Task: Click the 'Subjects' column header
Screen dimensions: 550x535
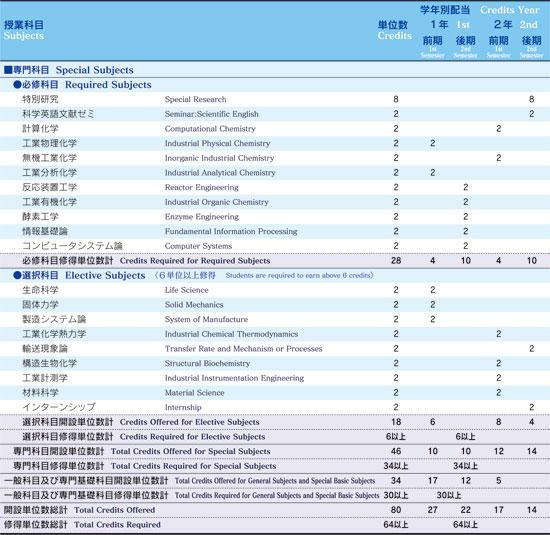Action: (24, 36)
